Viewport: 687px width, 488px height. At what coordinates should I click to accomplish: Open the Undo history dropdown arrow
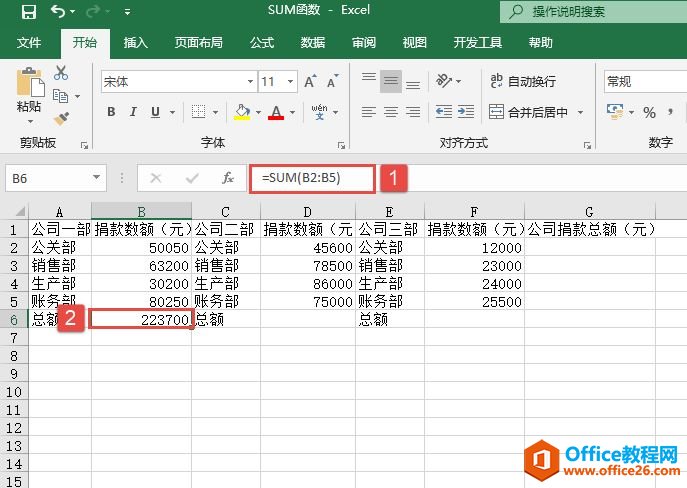pos(73,11)
